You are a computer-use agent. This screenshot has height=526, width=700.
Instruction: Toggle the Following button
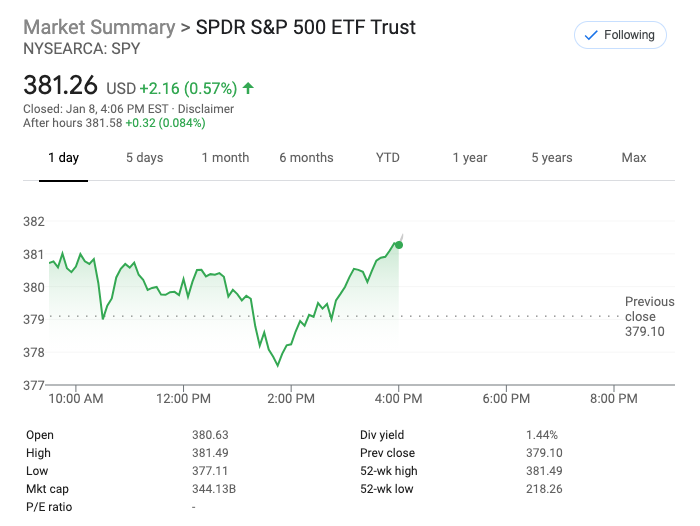tap(620, 35)
